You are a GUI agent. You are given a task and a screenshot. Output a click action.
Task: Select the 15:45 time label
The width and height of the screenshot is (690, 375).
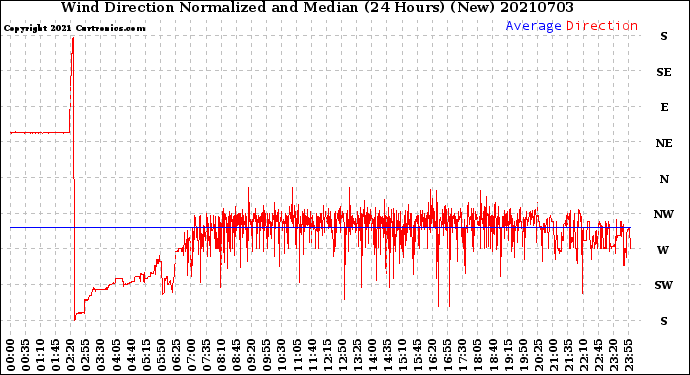[417, 356]
